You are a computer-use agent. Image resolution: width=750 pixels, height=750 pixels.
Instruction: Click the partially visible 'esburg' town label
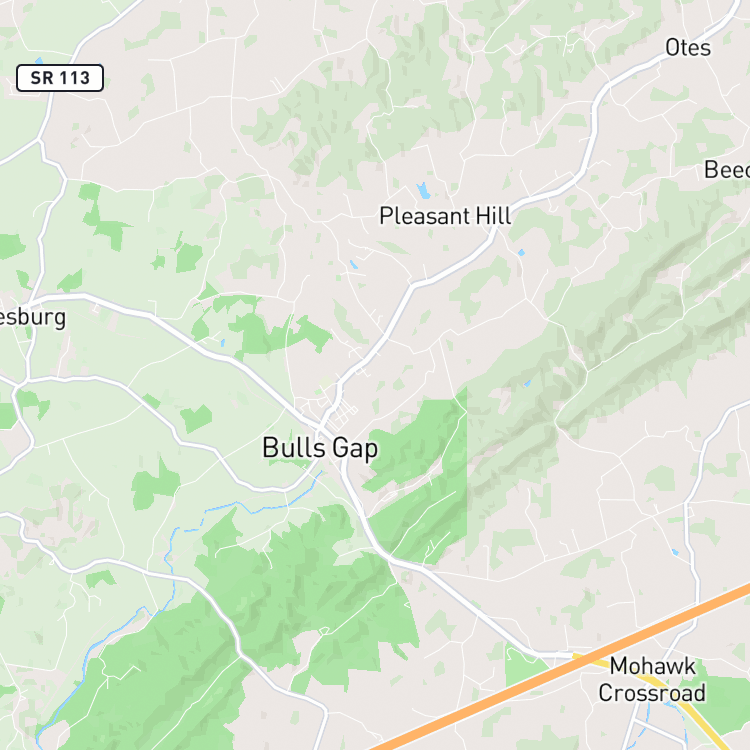[33, 318]
